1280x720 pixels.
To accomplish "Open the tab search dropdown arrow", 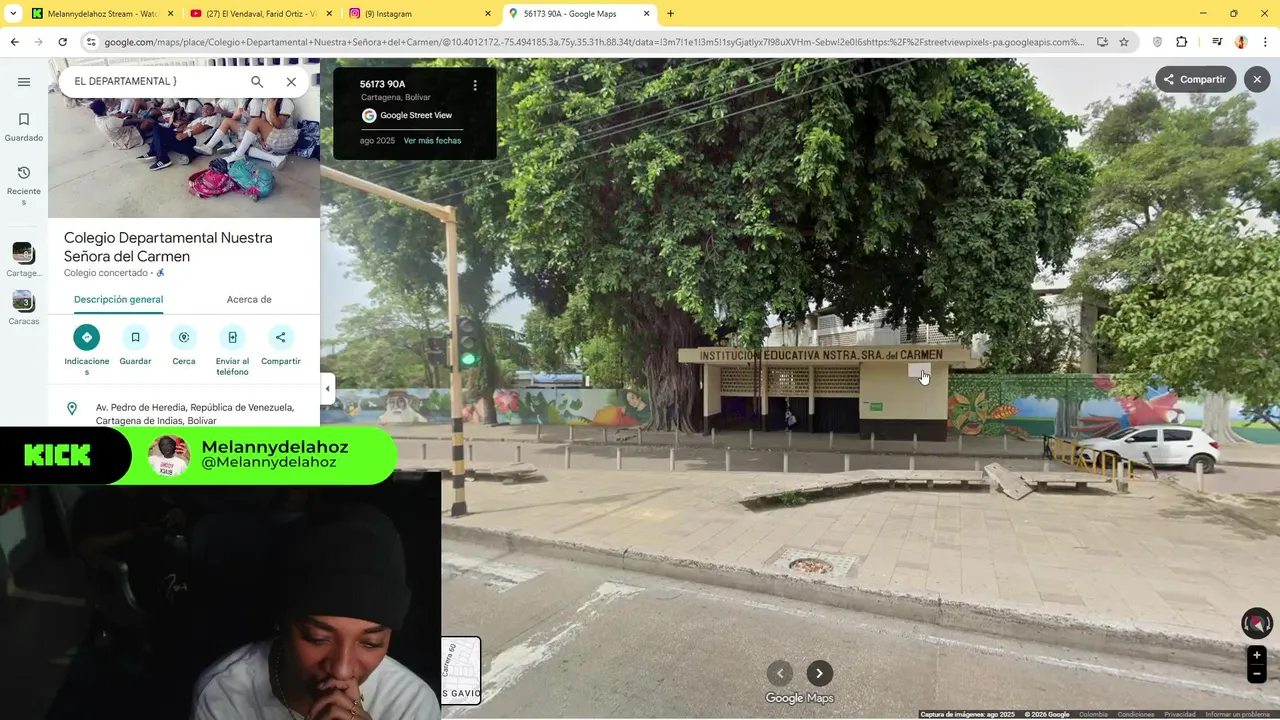I will (13, 14).
